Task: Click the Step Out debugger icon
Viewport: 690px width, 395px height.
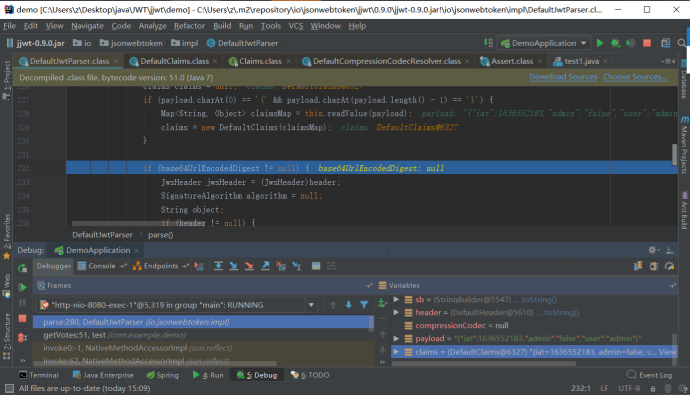Action: (x=265, y=266)
